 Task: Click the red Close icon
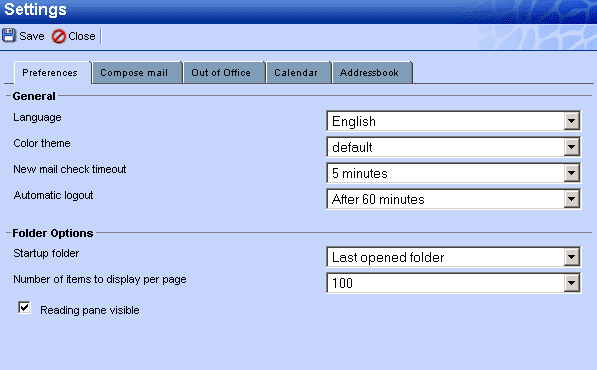tap(59, 36)
